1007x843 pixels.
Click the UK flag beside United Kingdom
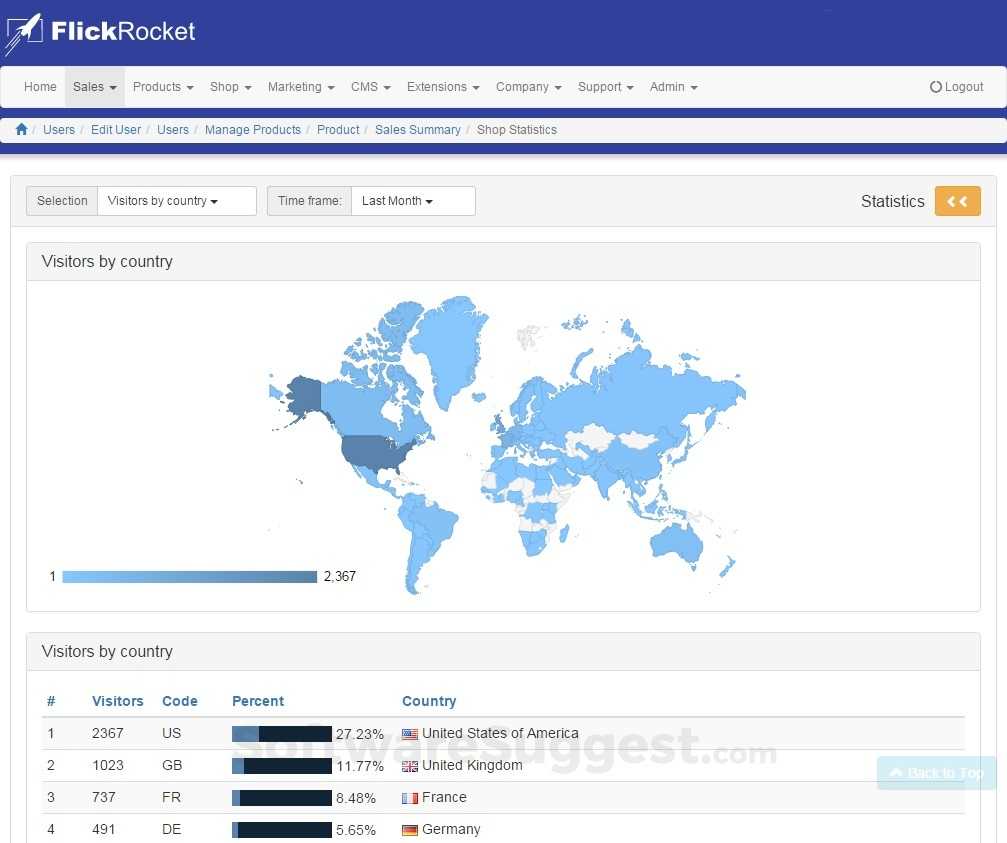click(x=409, y=765)
